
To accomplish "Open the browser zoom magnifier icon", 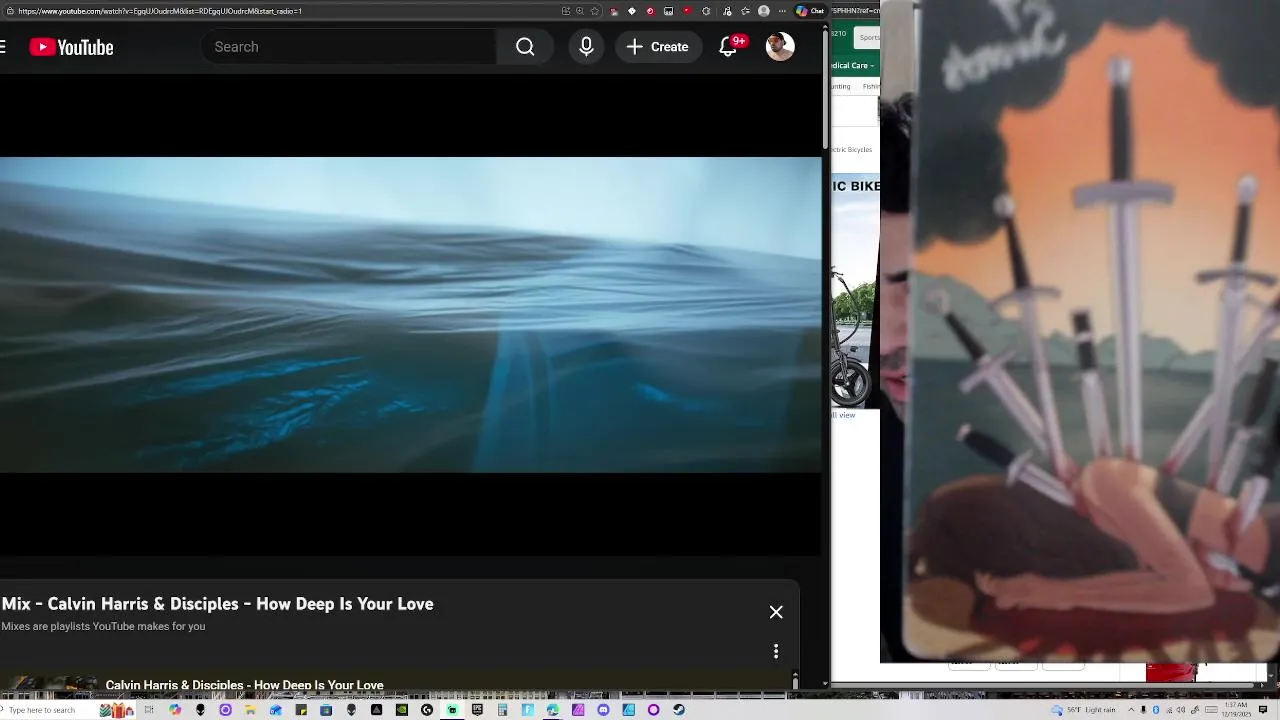I will click(580, 11).
